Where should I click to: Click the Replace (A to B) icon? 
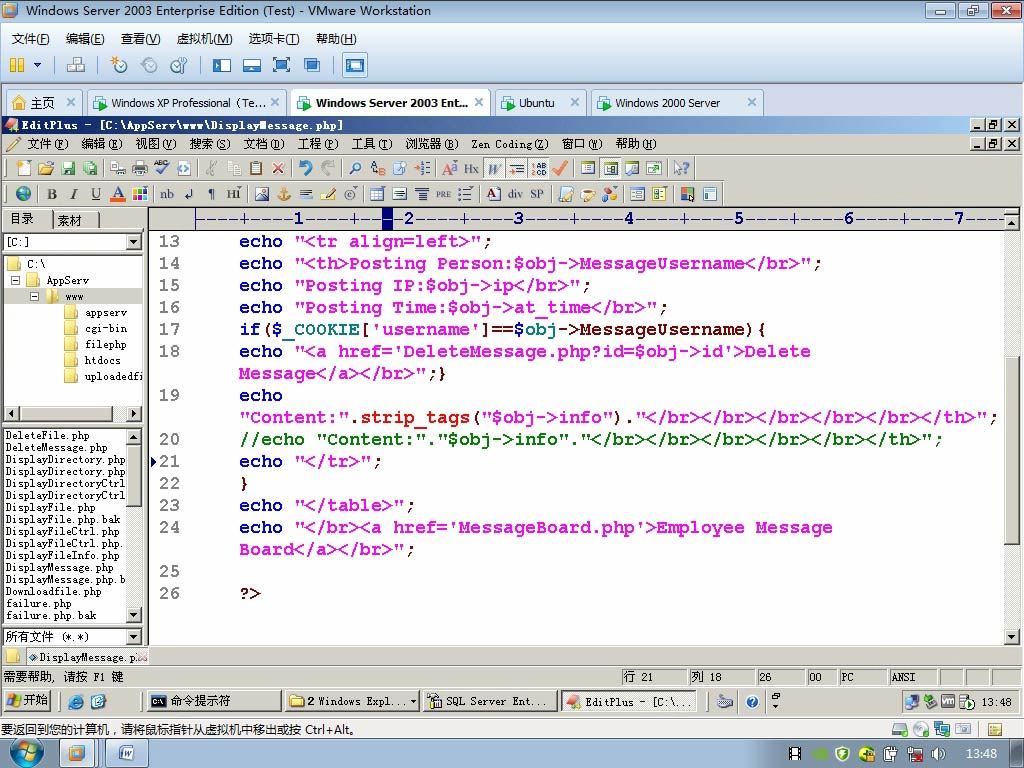click(377, 168)
